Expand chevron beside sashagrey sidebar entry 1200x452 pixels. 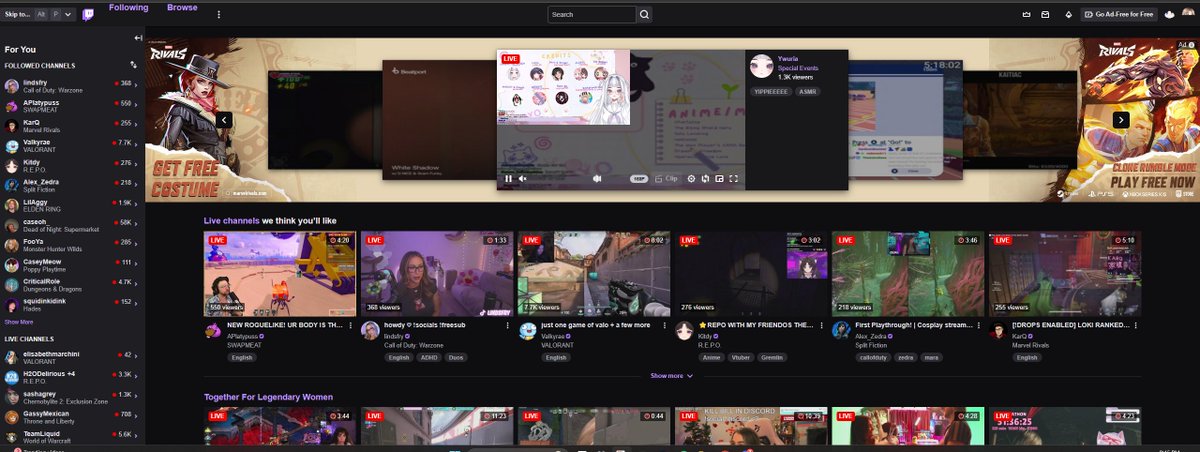click(x=137, y=395)
